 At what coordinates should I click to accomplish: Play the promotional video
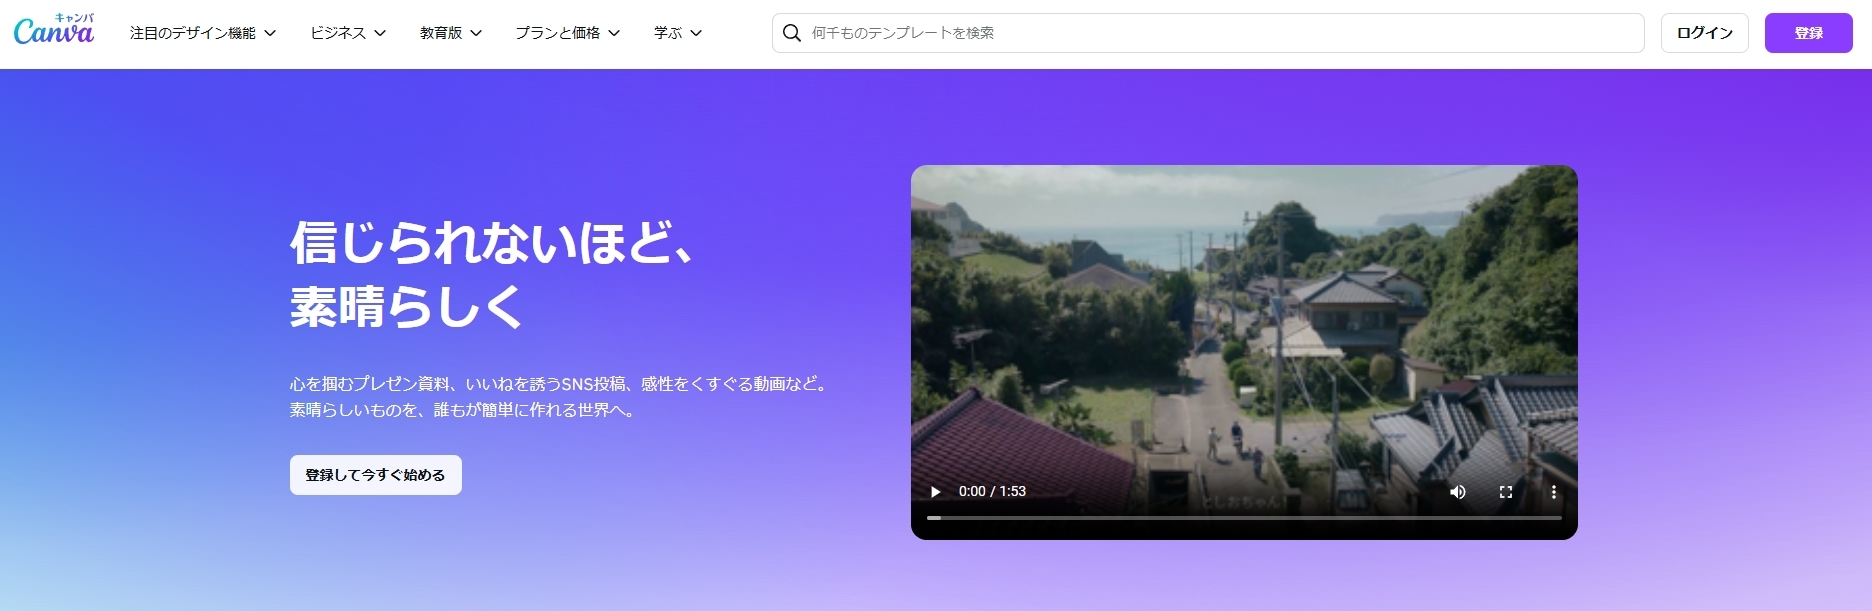click(936, 492)
